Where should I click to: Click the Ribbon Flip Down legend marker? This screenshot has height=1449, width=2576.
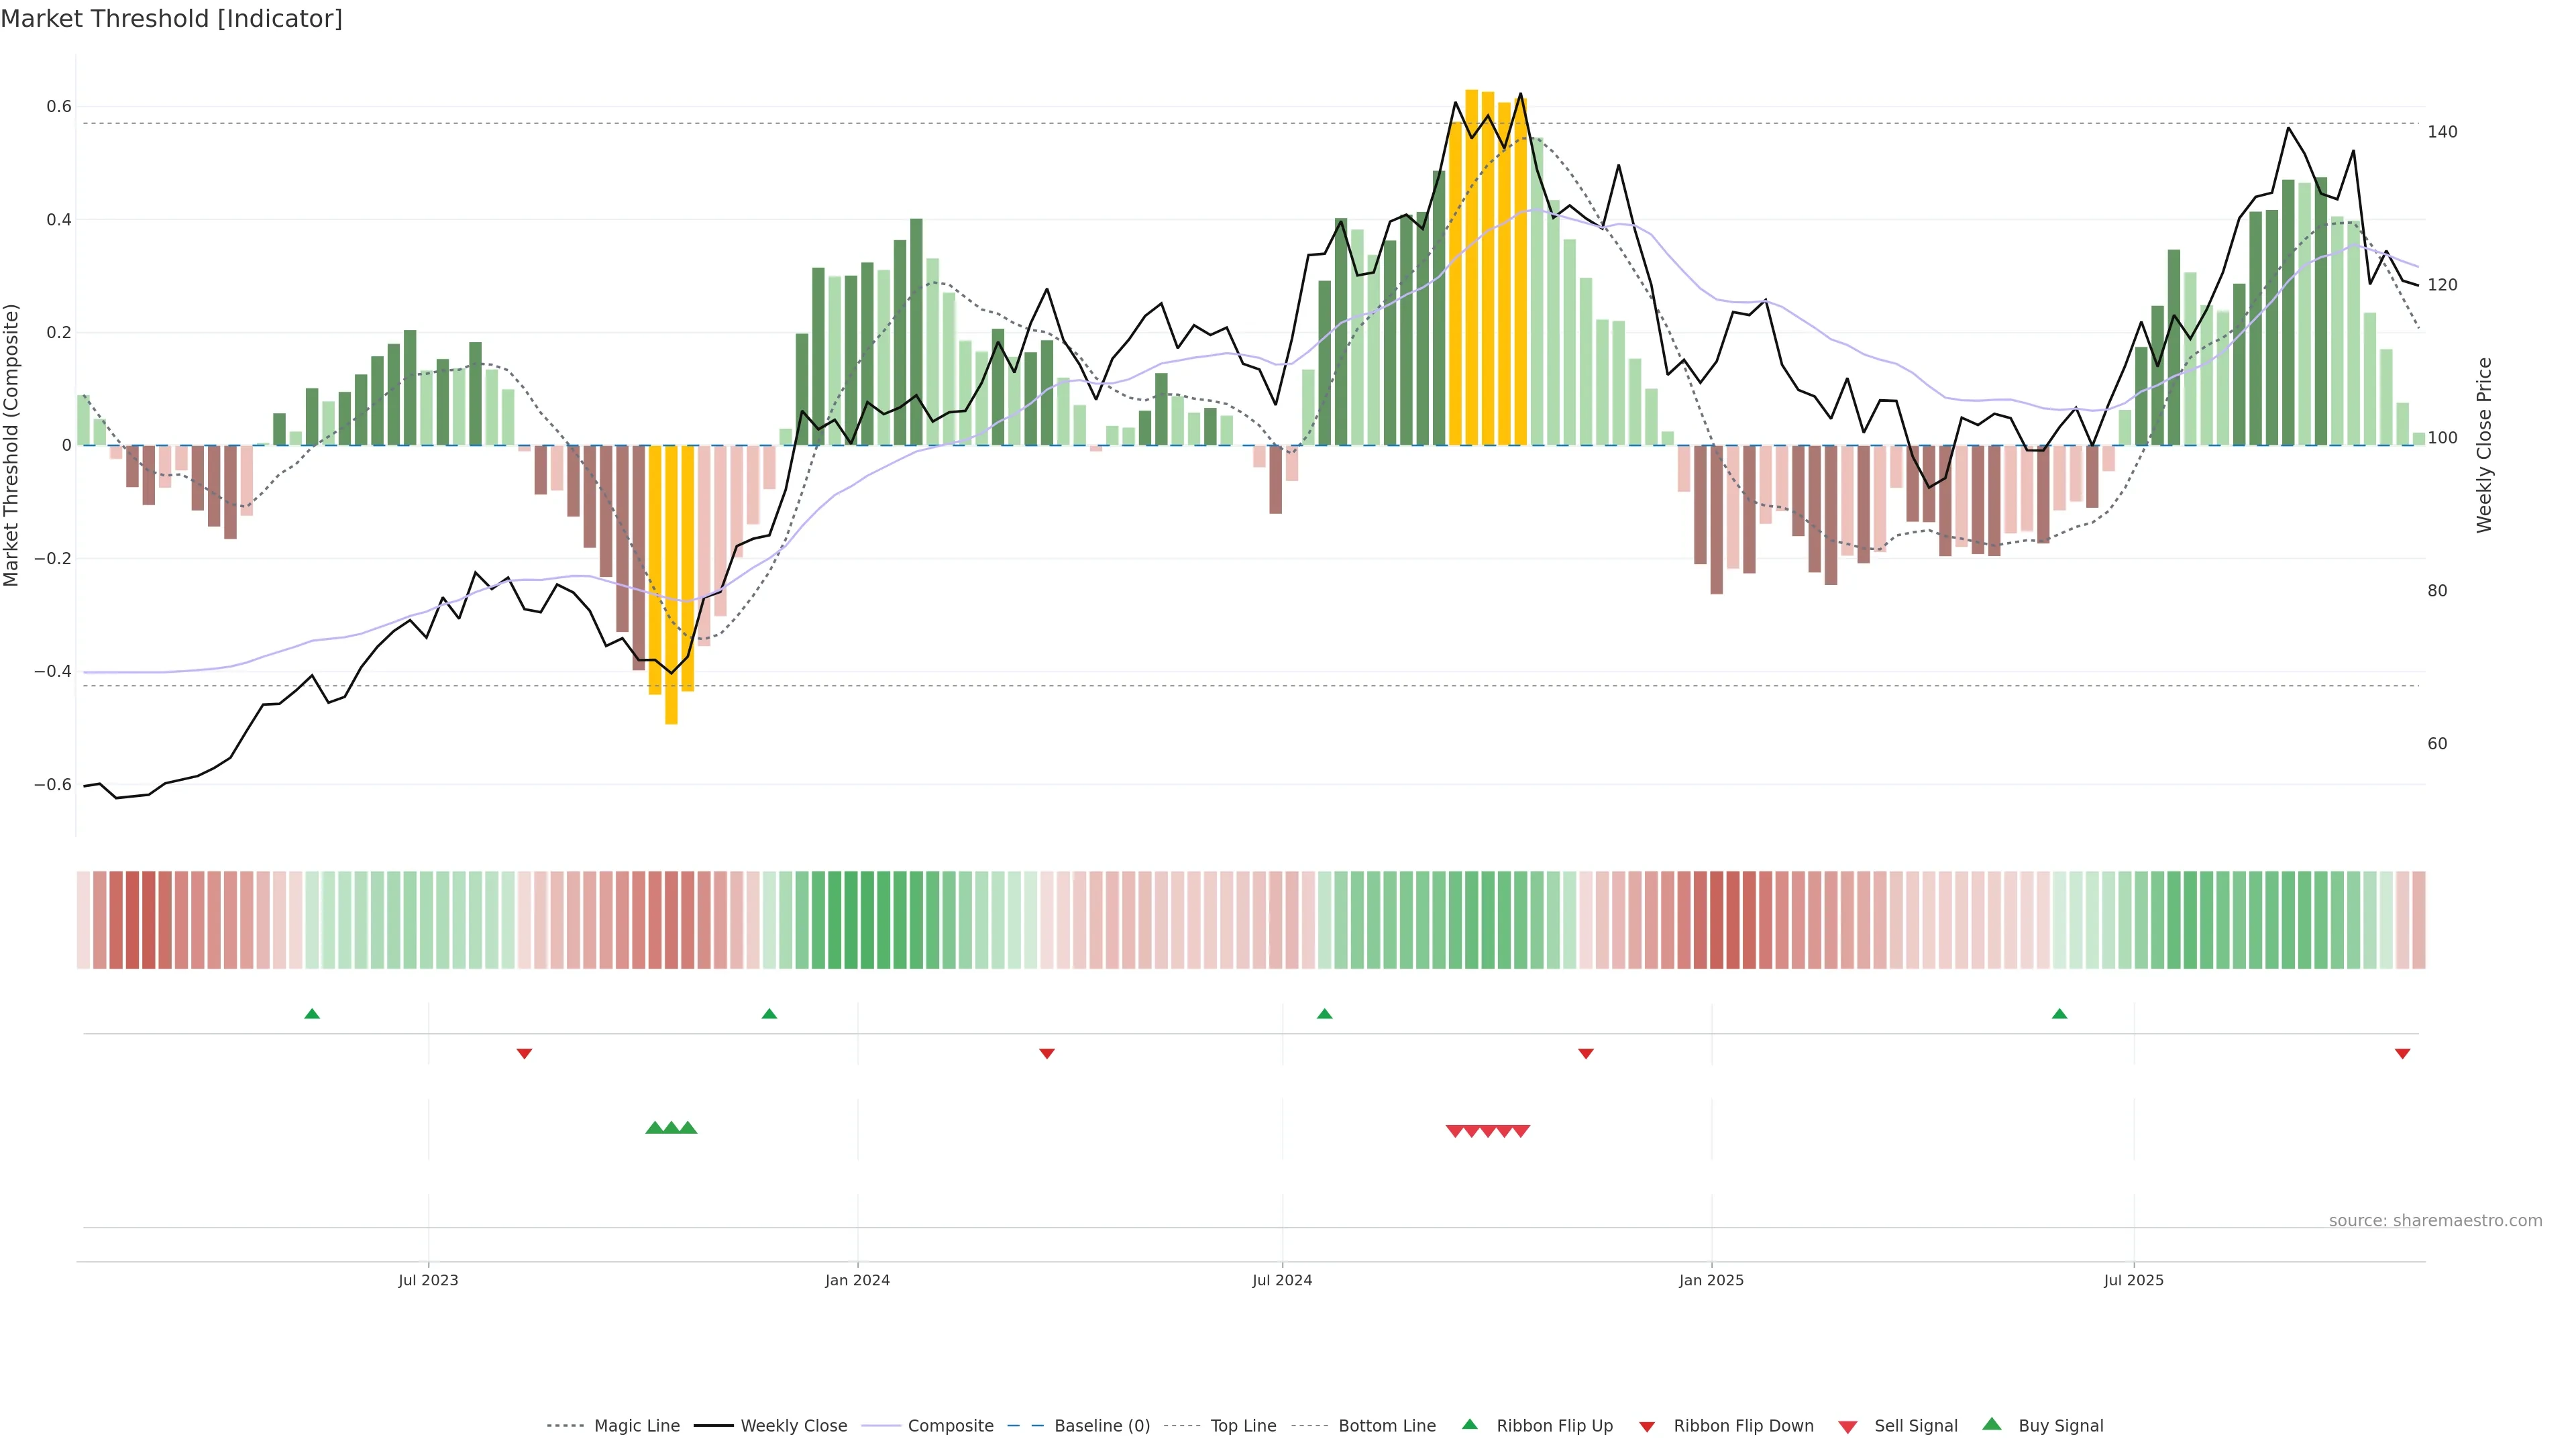[1647, 1426]
